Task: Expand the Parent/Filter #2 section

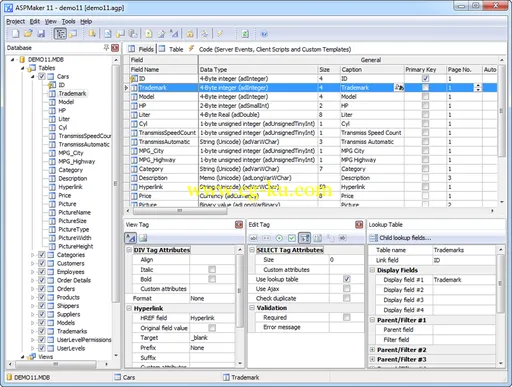Action: 372,350
